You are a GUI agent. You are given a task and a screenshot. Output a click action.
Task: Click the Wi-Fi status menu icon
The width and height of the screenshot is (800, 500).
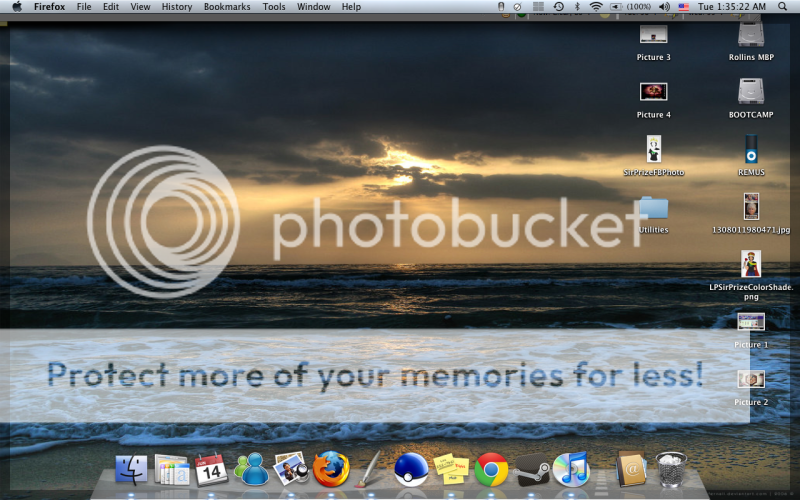pyautogui.click(x=596, y=7)
